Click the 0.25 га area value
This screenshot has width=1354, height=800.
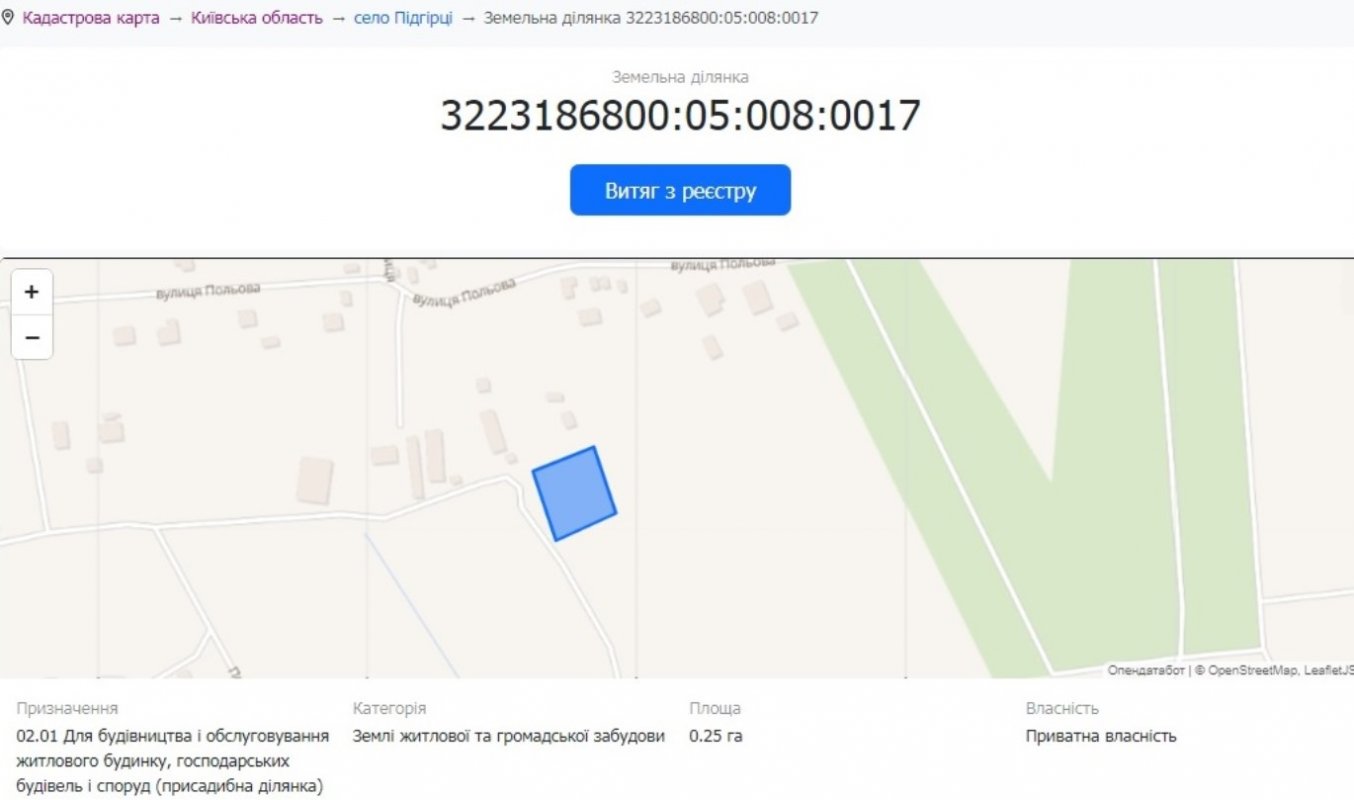point(716,736)
